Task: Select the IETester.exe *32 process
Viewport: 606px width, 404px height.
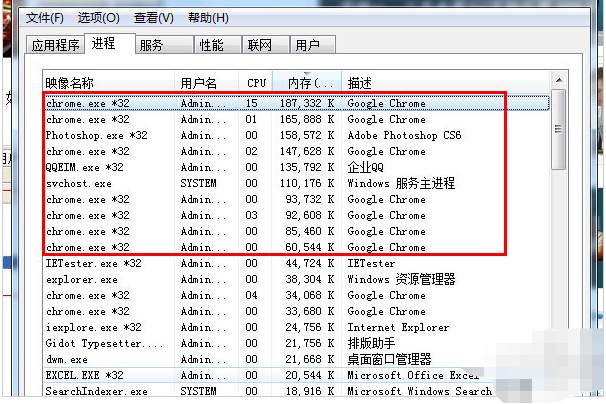Action: click(x=296, y=263)
